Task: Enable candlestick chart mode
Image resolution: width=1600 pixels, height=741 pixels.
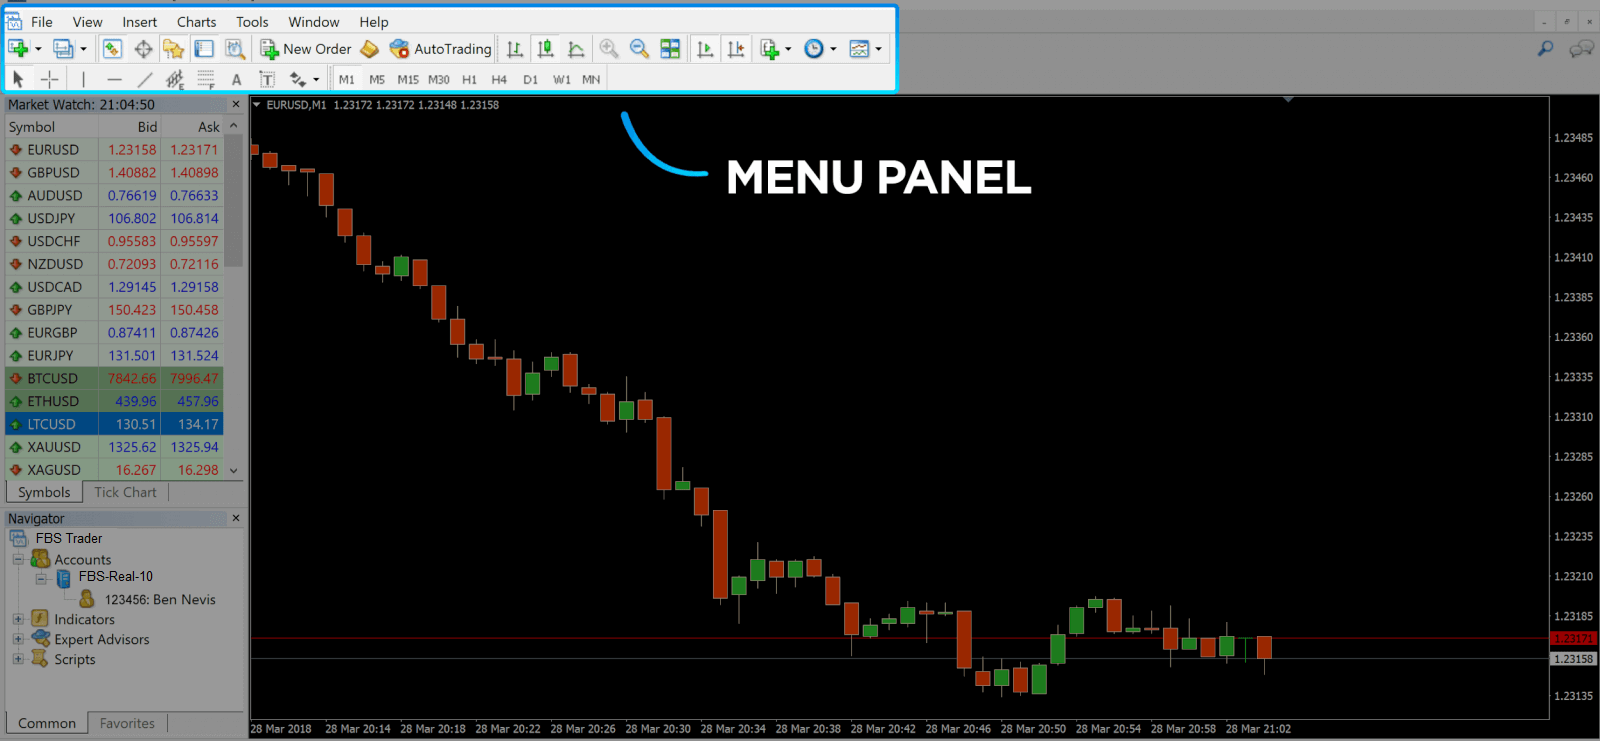Action: click(545, 49)
